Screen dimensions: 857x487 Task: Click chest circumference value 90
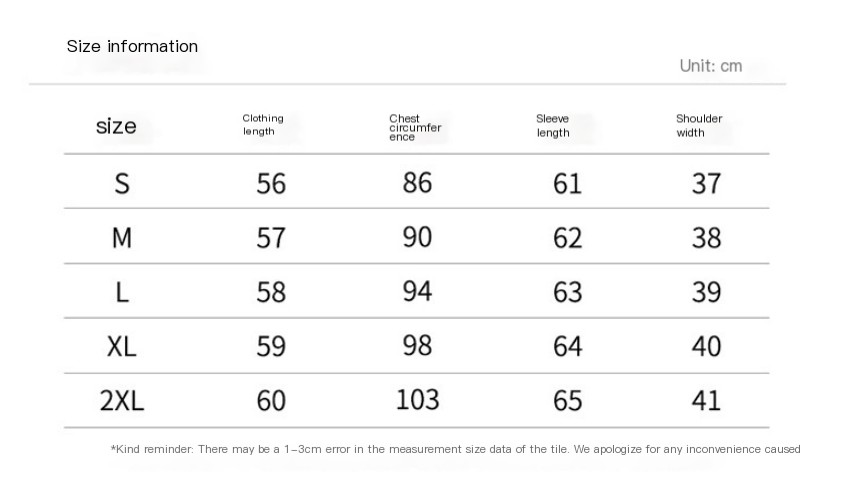(418, 237)
